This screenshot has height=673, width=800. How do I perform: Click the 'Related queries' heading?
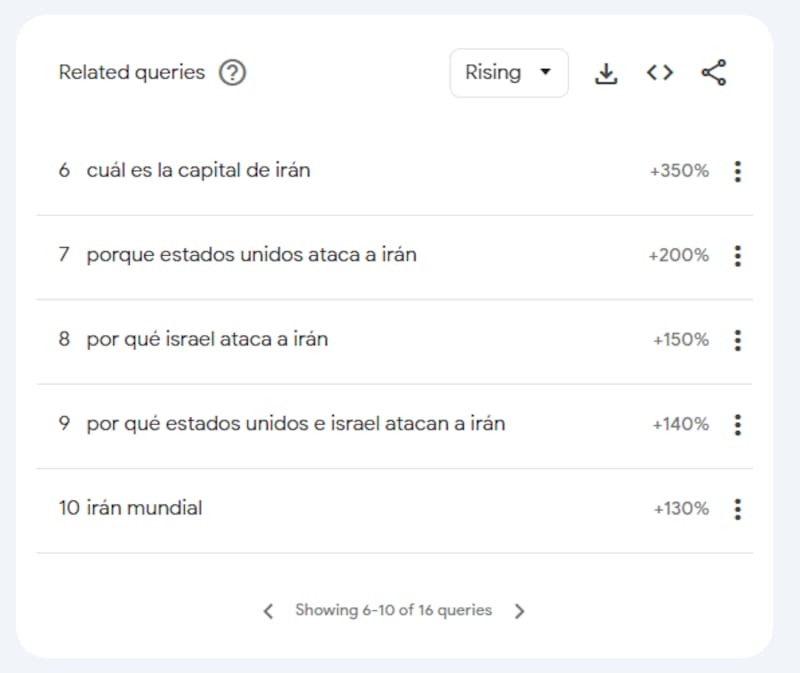point(131,73)
